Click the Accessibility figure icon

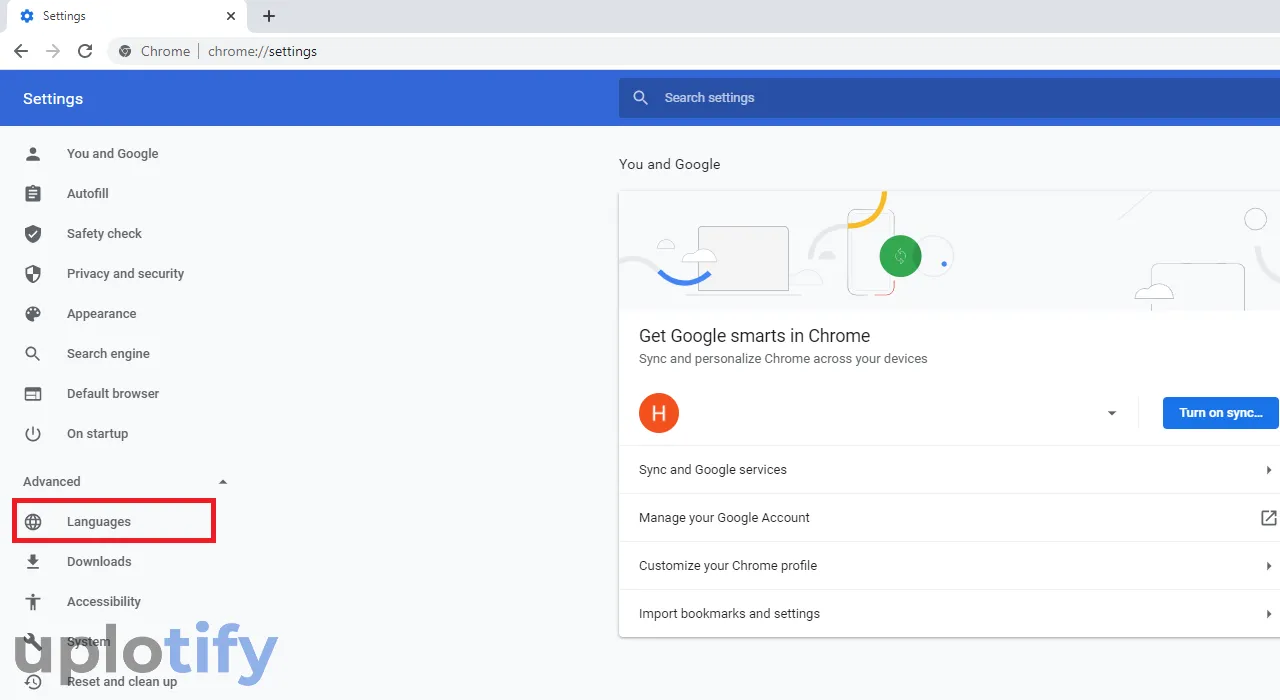33,602
